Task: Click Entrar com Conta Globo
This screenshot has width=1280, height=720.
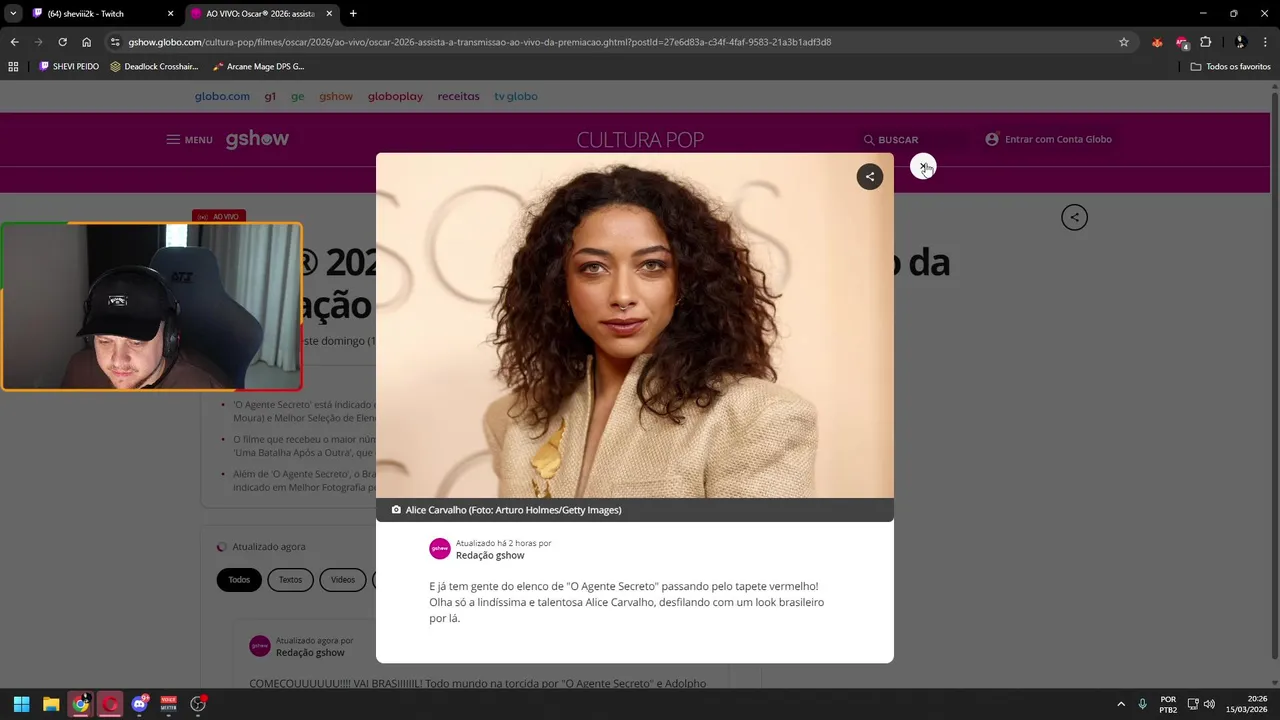Action: (x=1048, y=139)
